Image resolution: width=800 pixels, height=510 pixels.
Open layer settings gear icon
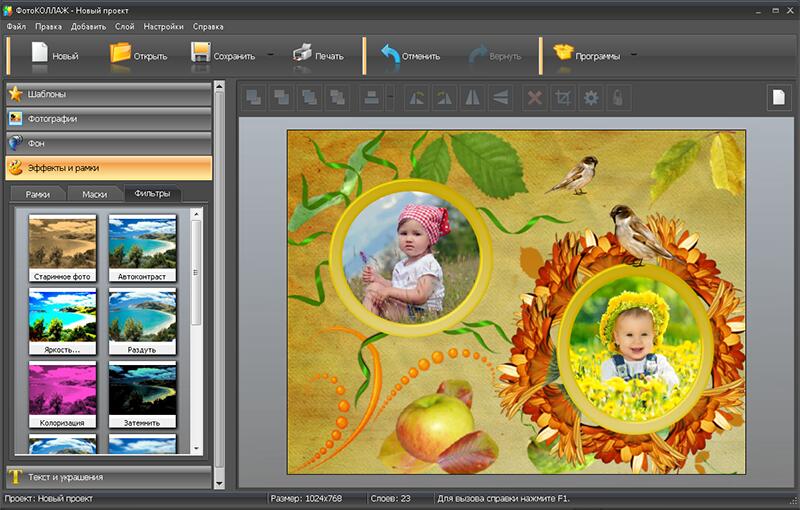click(x=591, y=97)
